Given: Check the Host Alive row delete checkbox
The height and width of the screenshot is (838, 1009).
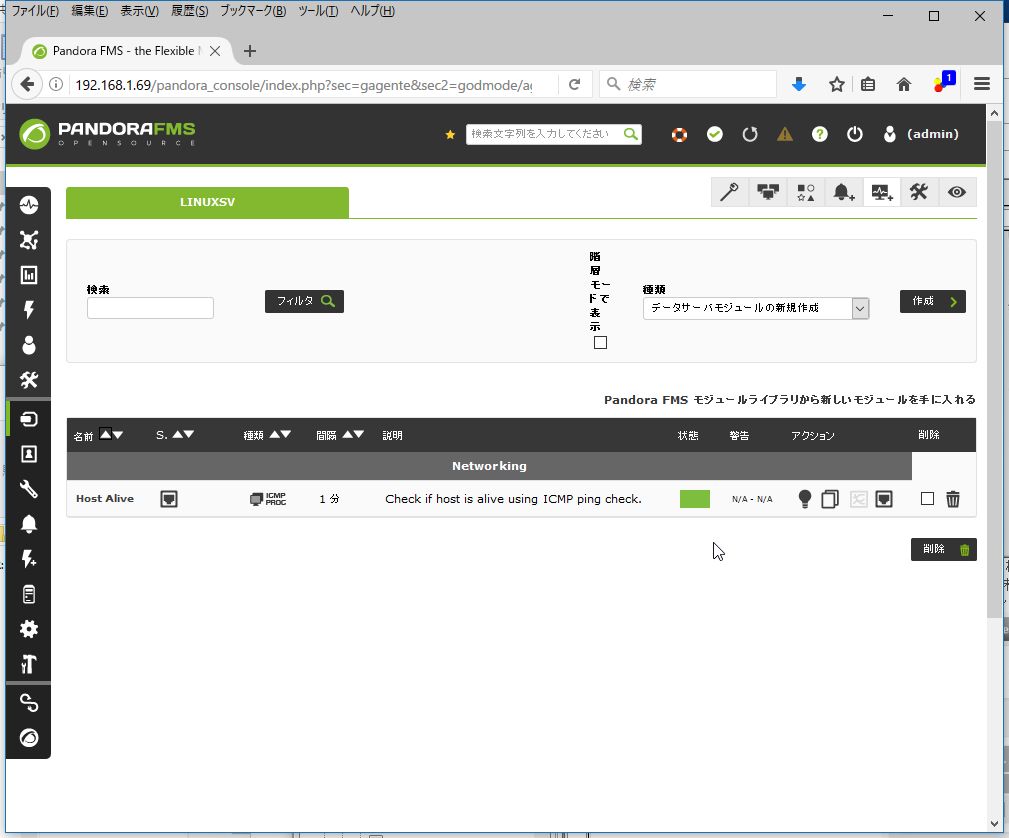Looking at the screenshot, I should click(x=927, y=498).
